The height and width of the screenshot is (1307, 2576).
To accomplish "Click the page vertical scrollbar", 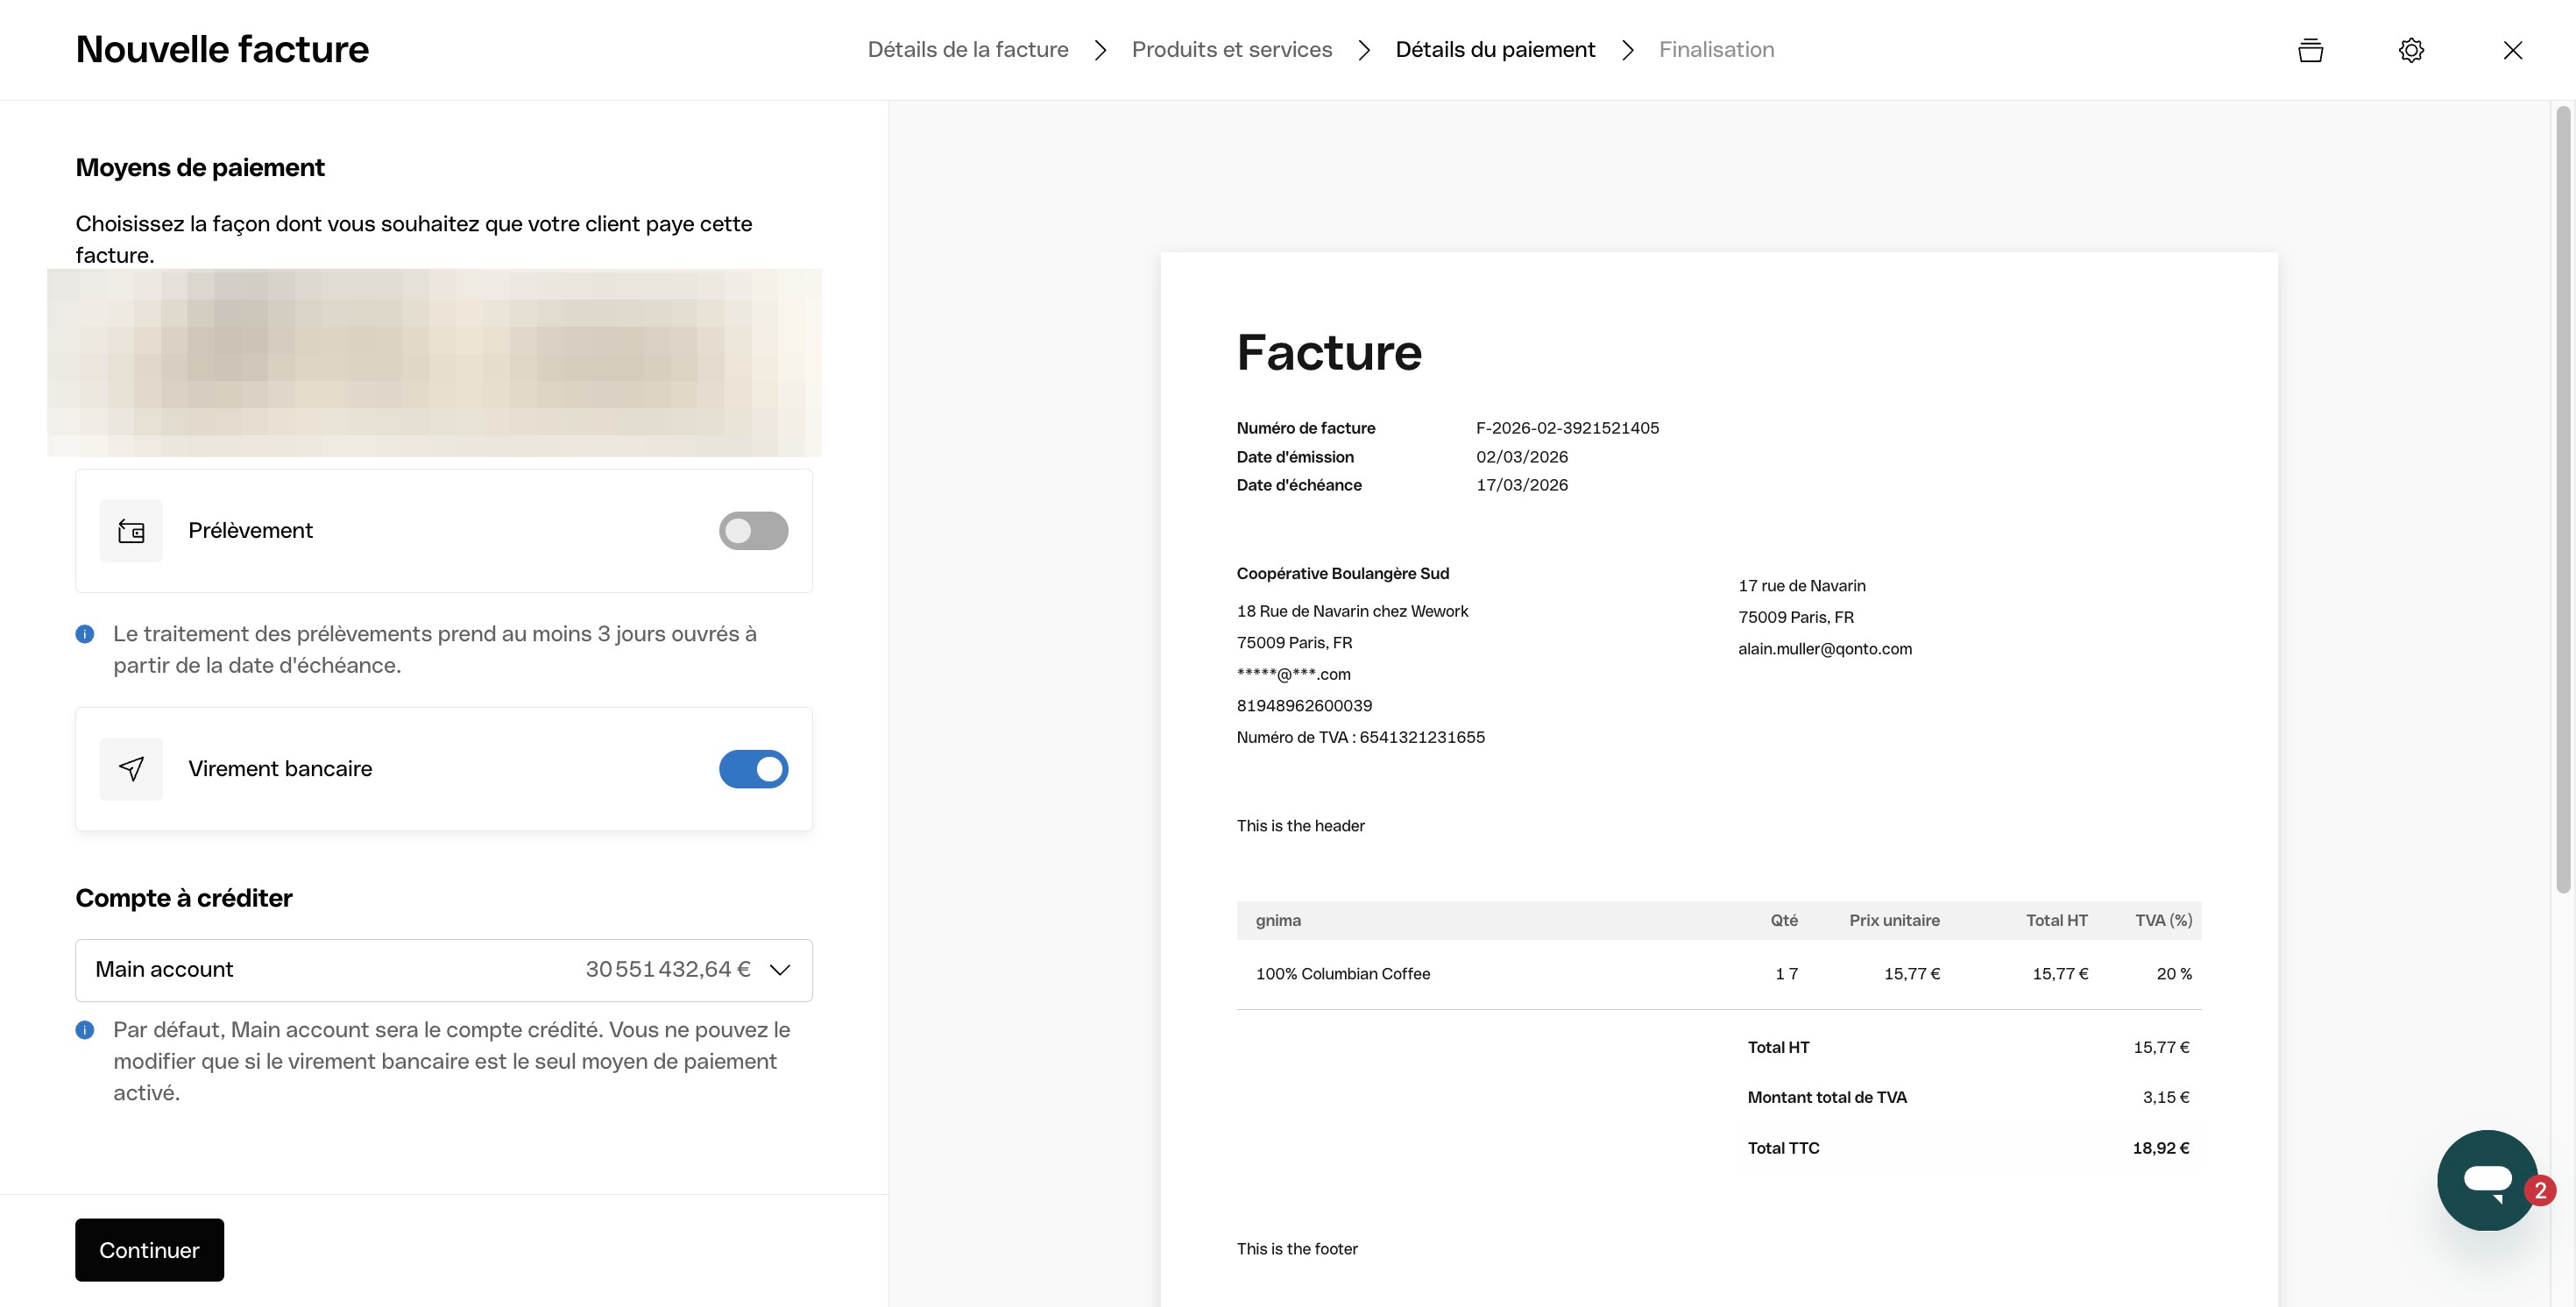I will click(2562, 500).
